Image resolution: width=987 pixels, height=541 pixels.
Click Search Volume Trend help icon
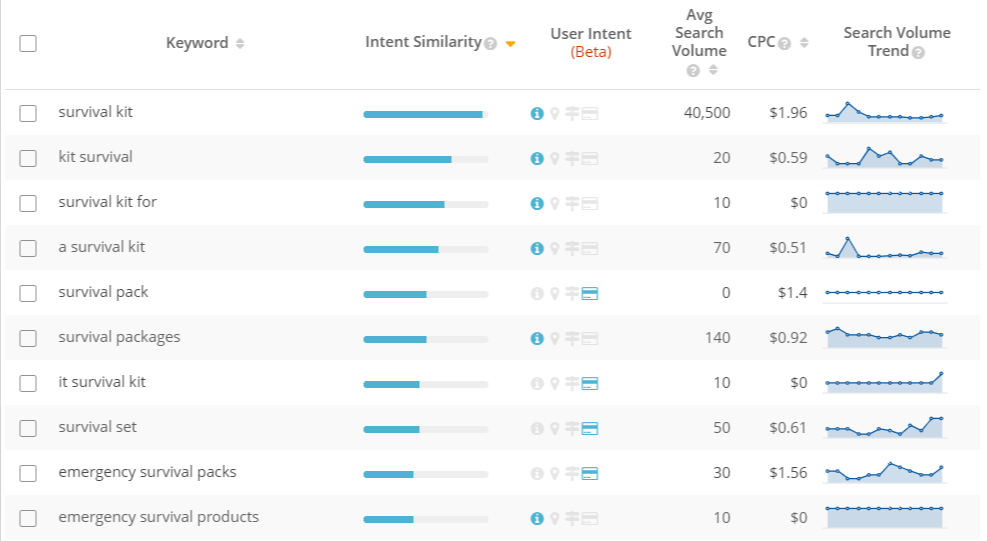918,53
